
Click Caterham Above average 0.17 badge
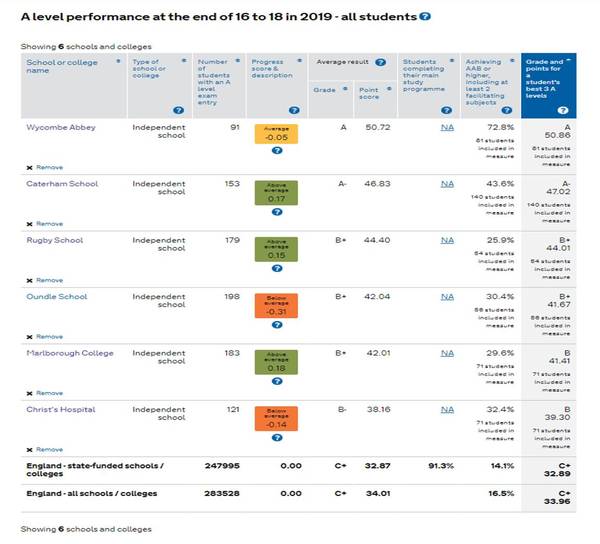click(276, 193)
